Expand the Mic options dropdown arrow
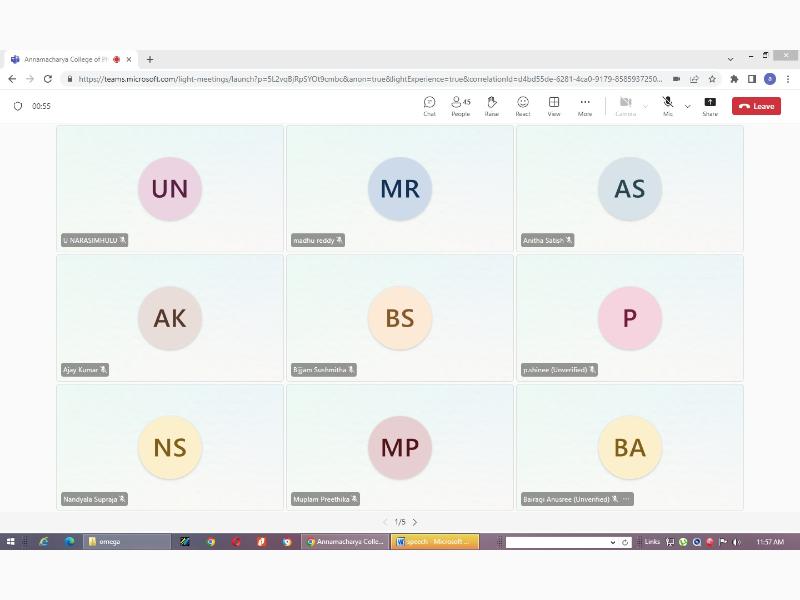 click(x=687, y=106)
